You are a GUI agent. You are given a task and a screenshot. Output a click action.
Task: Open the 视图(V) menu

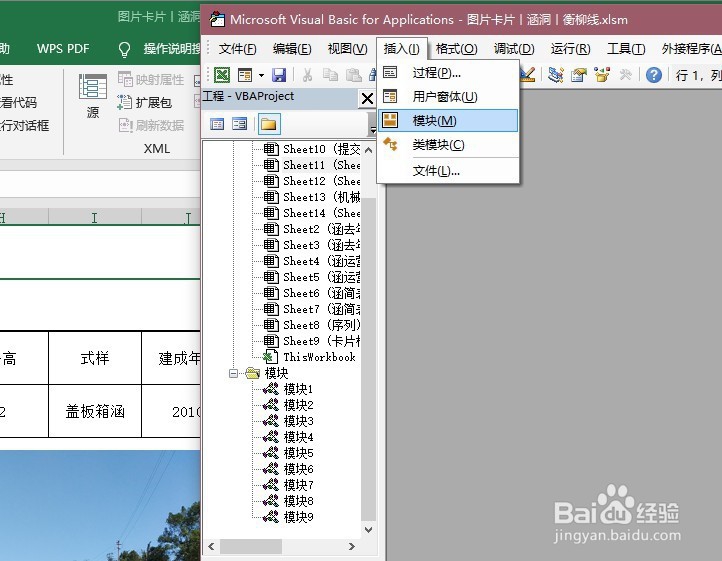(347, 48)
